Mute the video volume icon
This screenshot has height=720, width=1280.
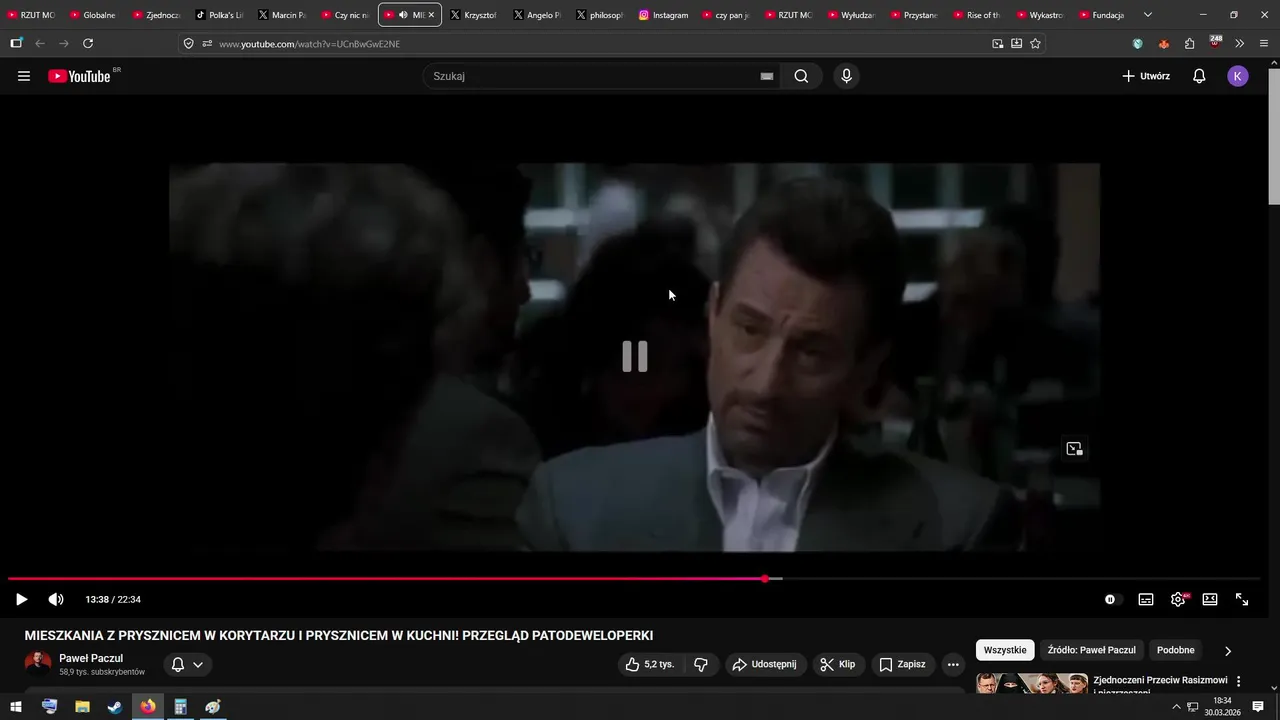(56, 599)
